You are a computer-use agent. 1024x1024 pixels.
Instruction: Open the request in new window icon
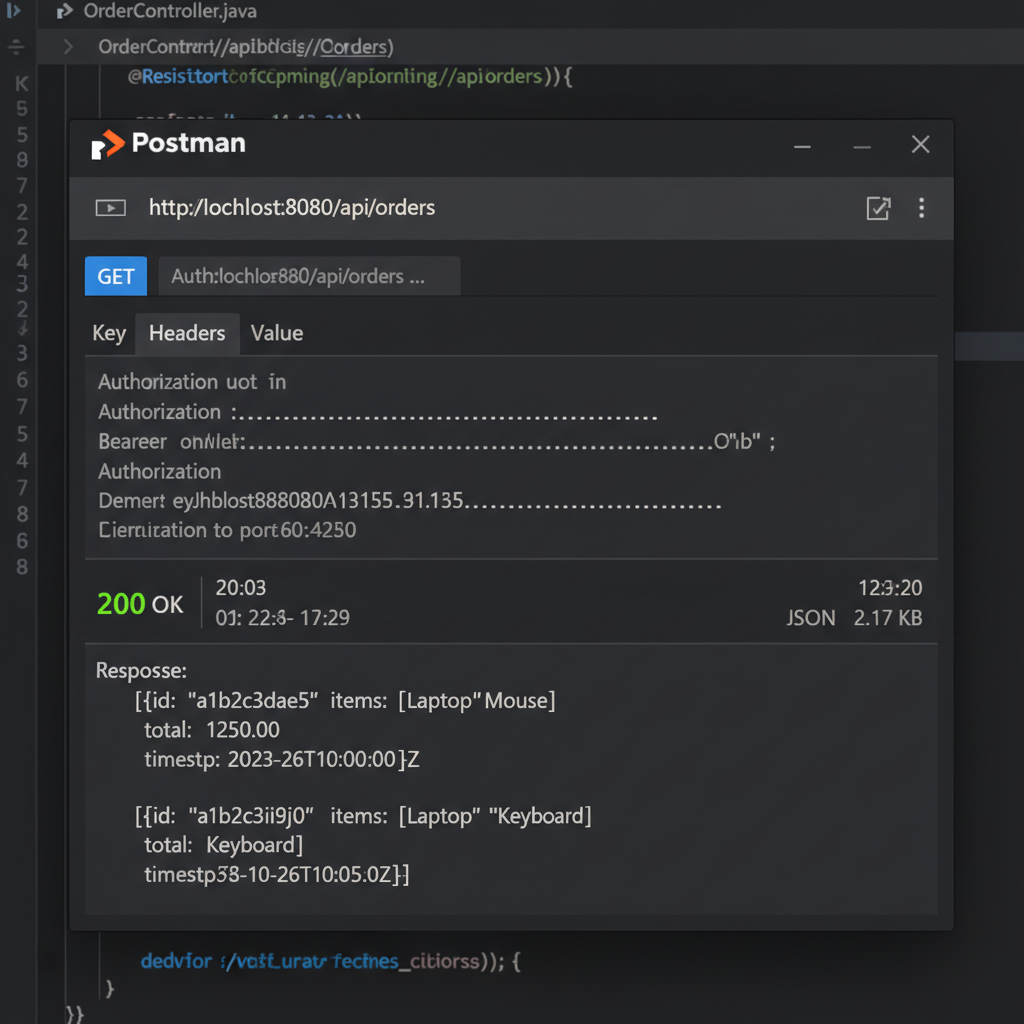tap(878, 208)
